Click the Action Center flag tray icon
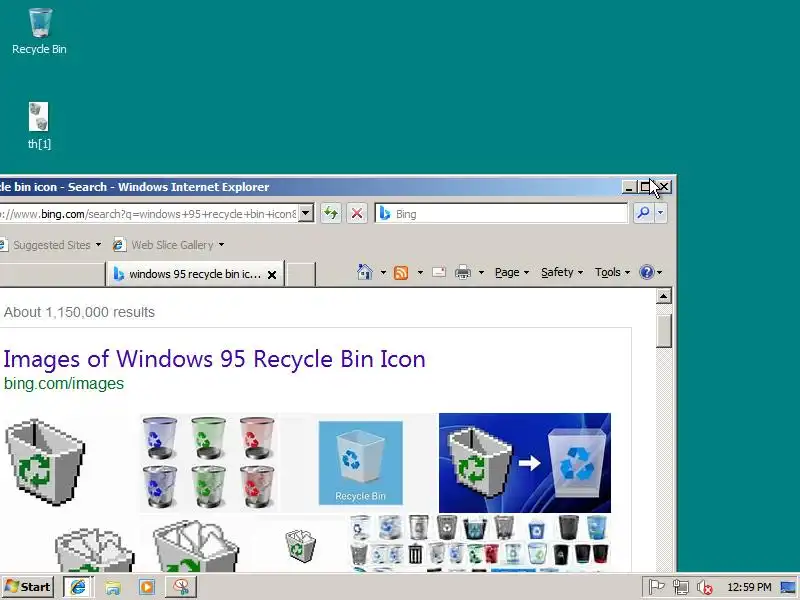The image size is (800, 600). click(x=656, y=587)
